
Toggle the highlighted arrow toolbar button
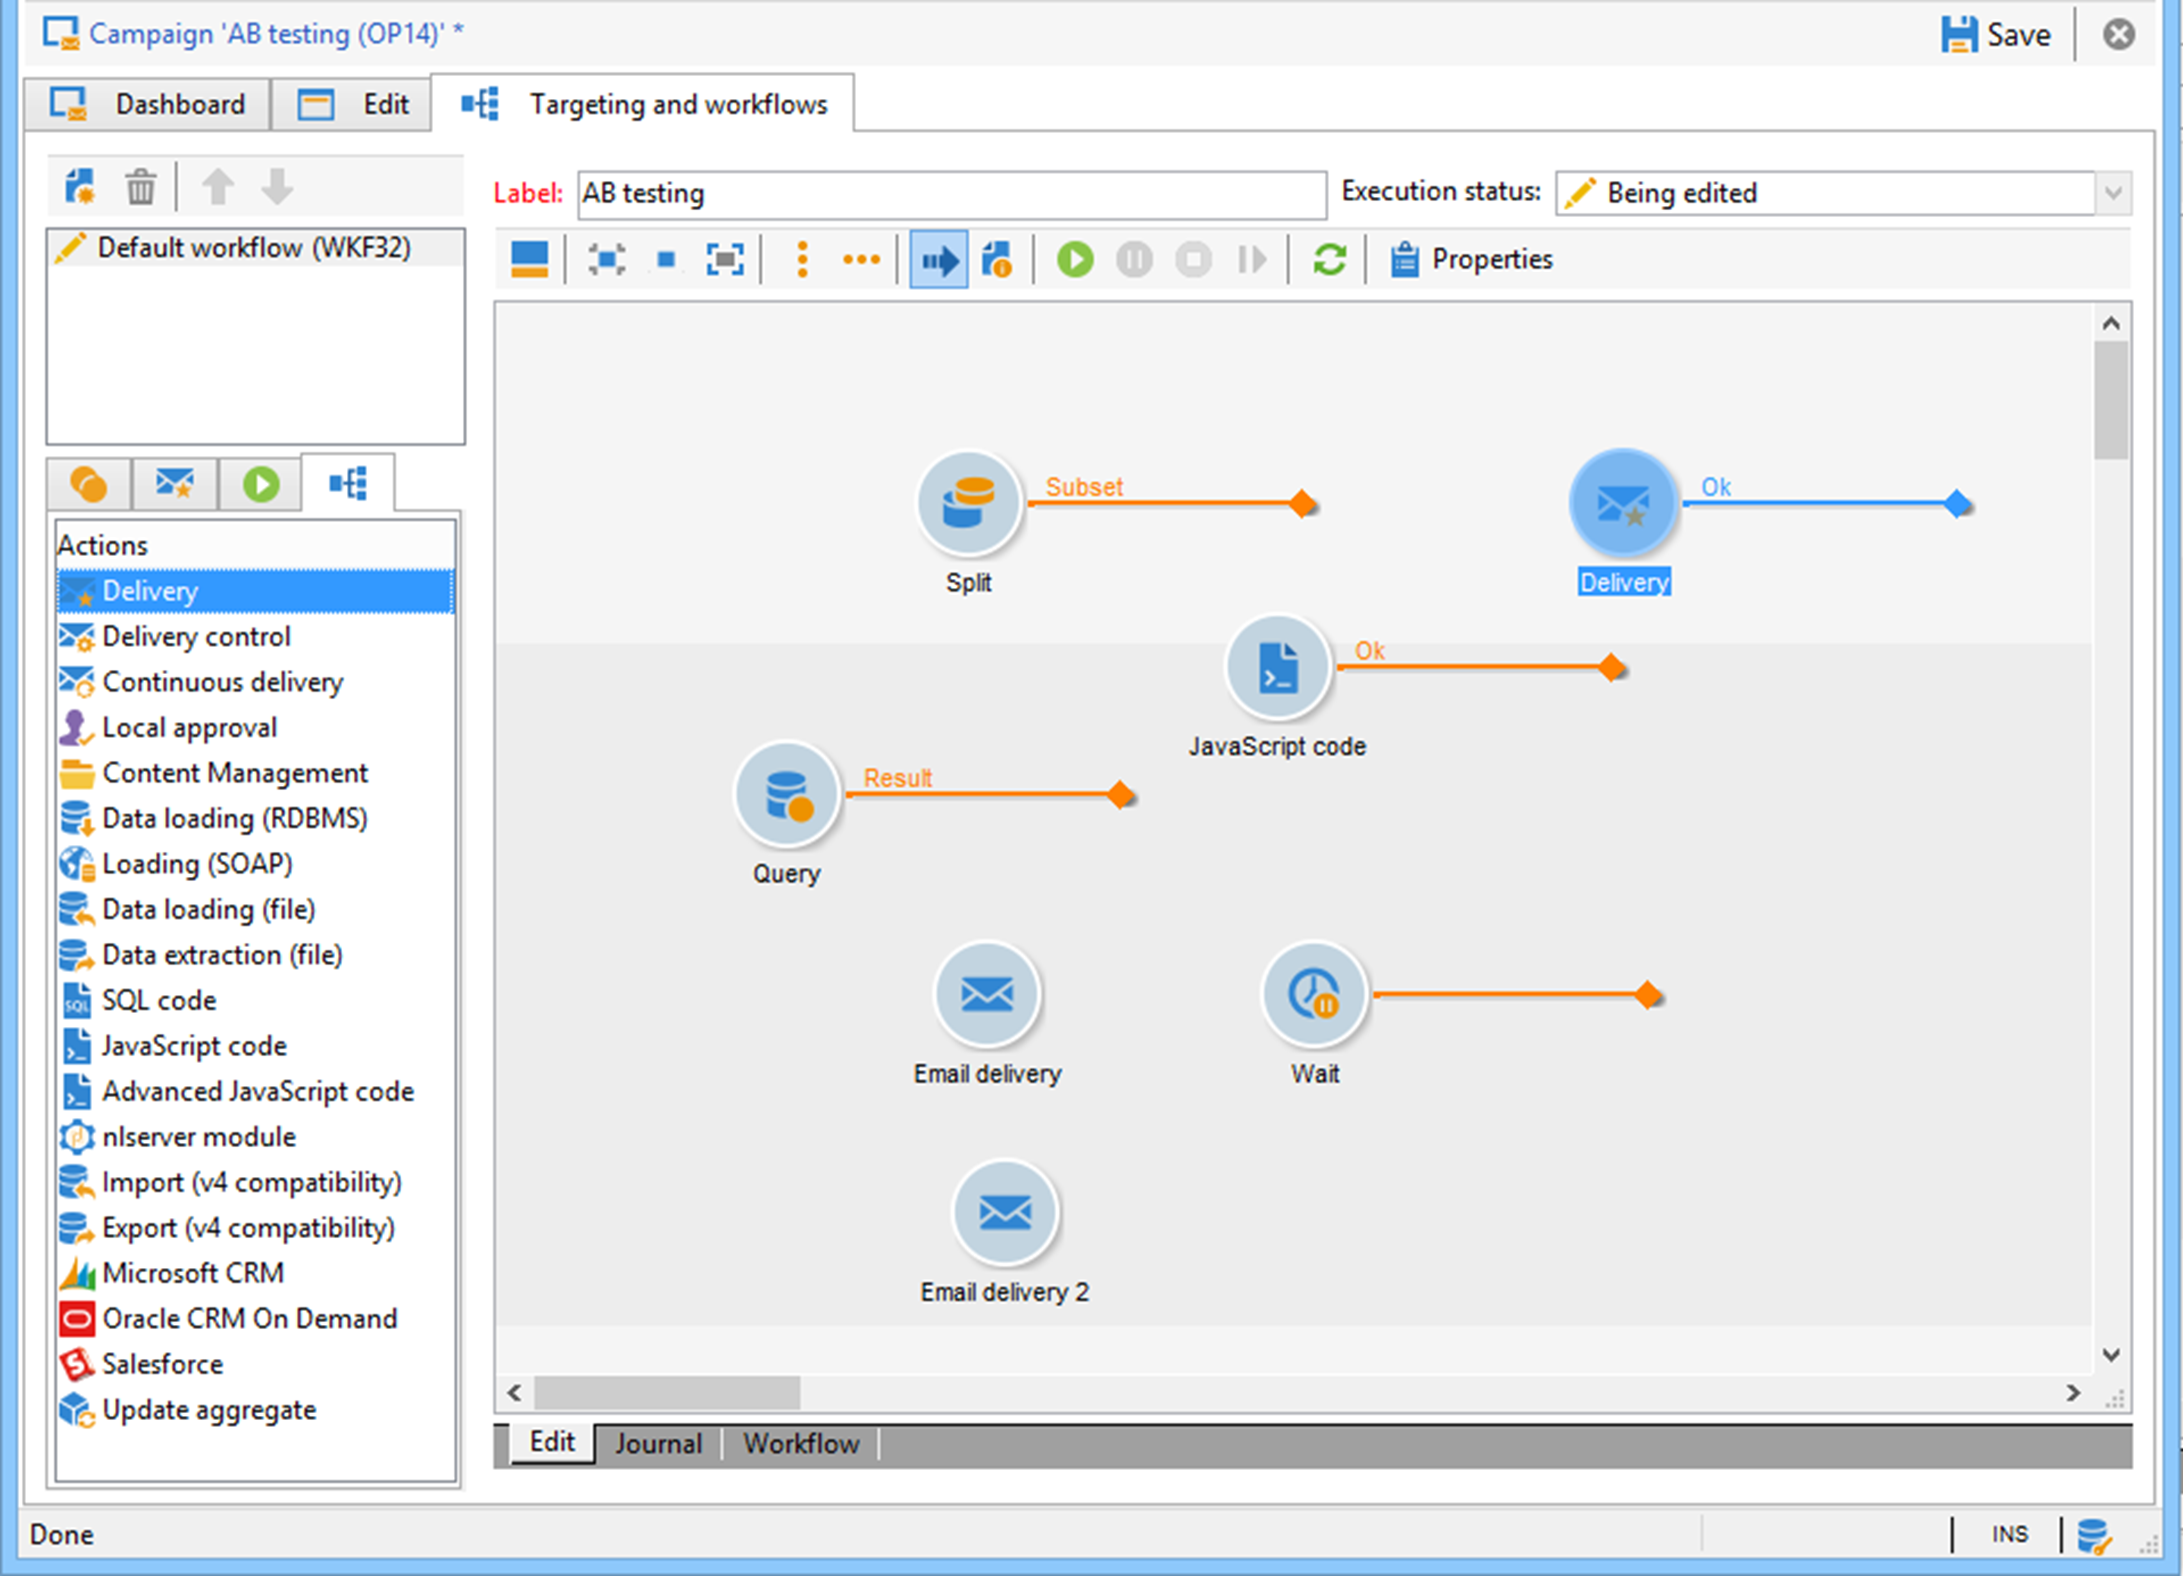tap(938, 260)
